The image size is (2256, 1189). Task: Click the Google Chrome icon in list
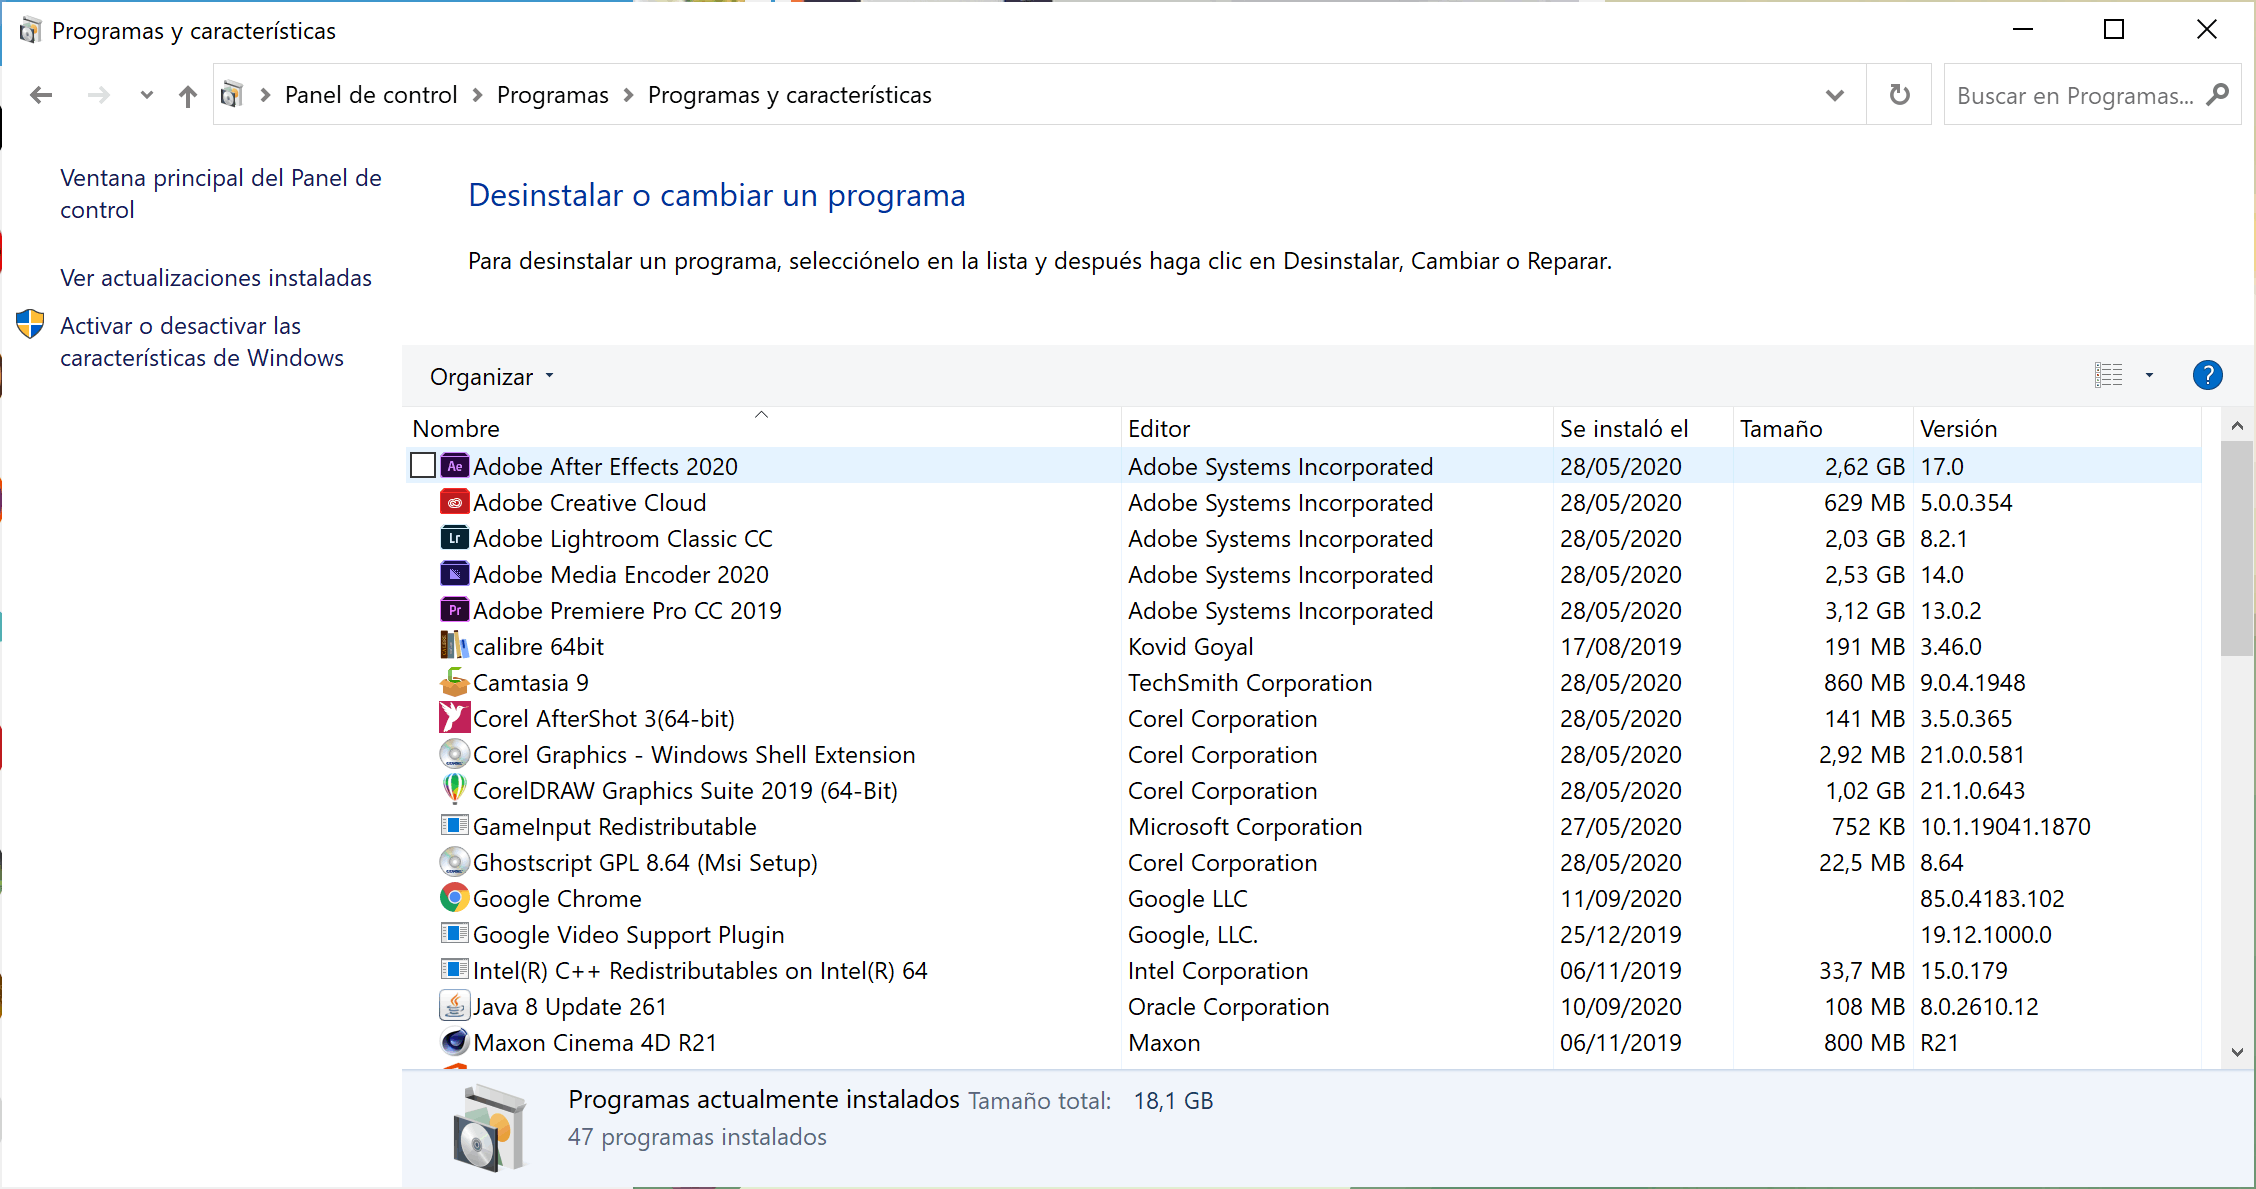point(455,898)
